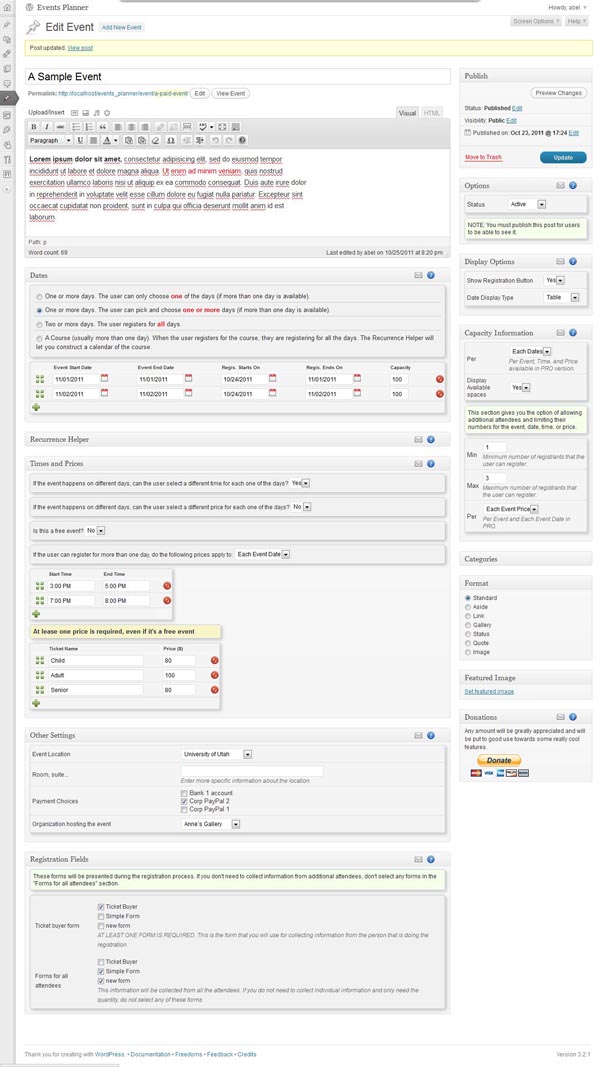Select the Gallery post format

coord(468,625)
